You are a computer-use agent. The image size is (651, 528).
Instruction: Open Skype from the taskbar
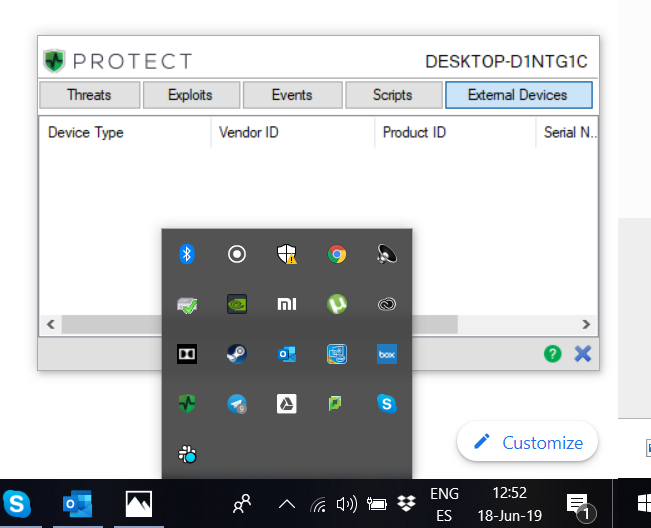(17, 504)
